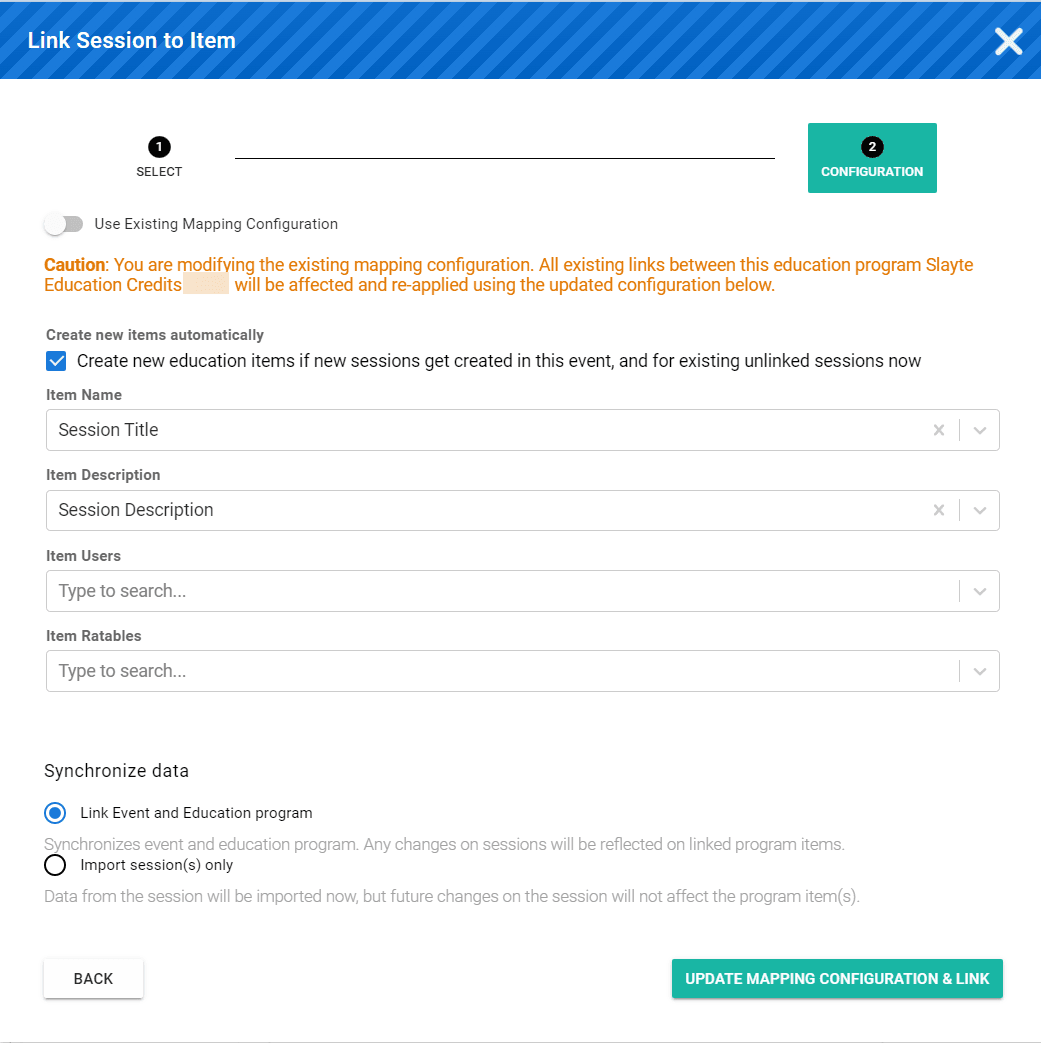Uncheck Create new education items checkbox
This screenshot has height=1043, width=1041.
pyautogui.click(x=57, y=361)
